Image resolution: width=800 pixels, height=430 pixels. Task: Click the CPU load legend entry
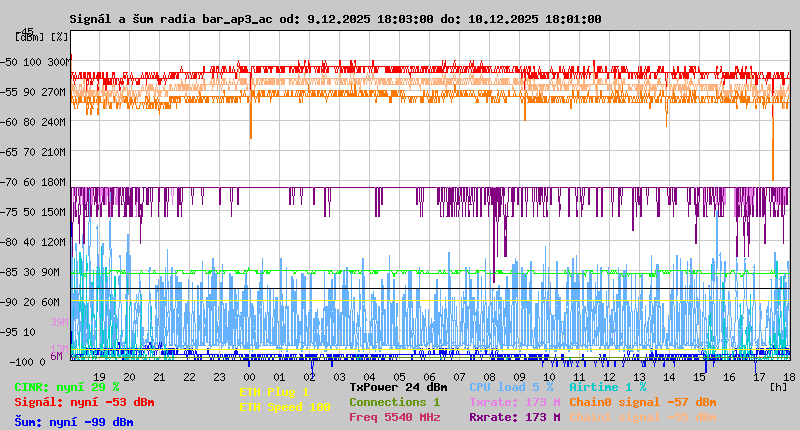click(x=511, y=387)
